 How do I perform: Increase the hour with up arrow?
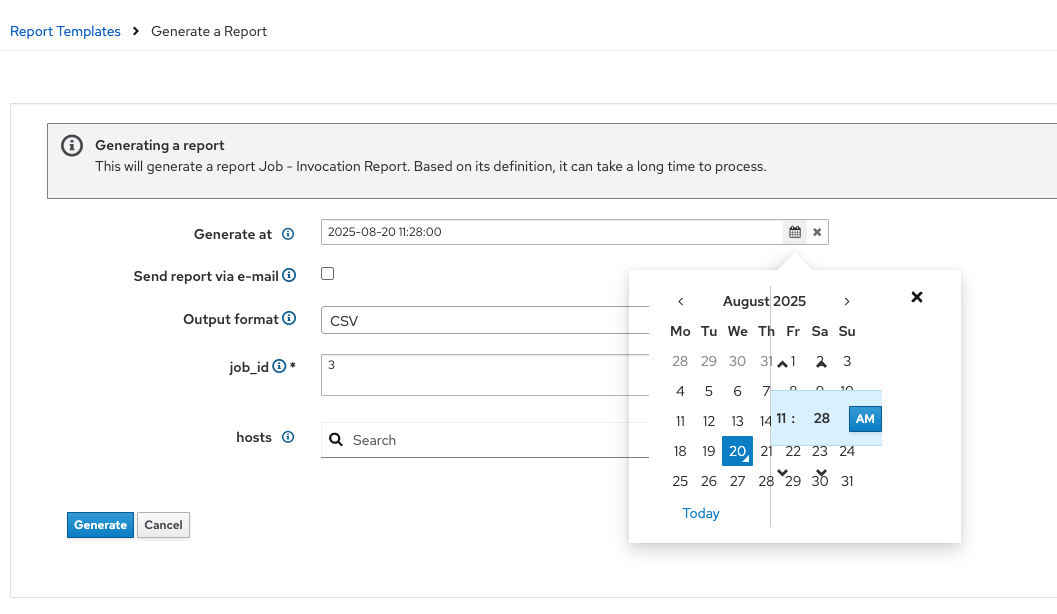point(783,365)
